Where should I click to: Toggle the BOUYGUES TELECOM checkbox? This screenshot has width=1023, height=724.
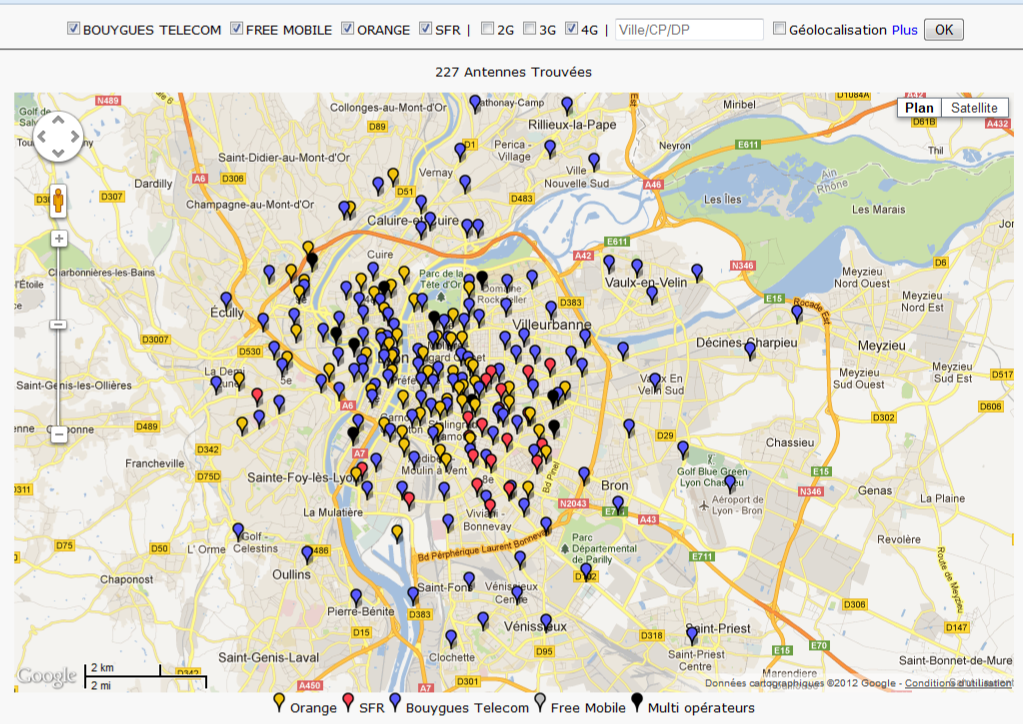73,28
